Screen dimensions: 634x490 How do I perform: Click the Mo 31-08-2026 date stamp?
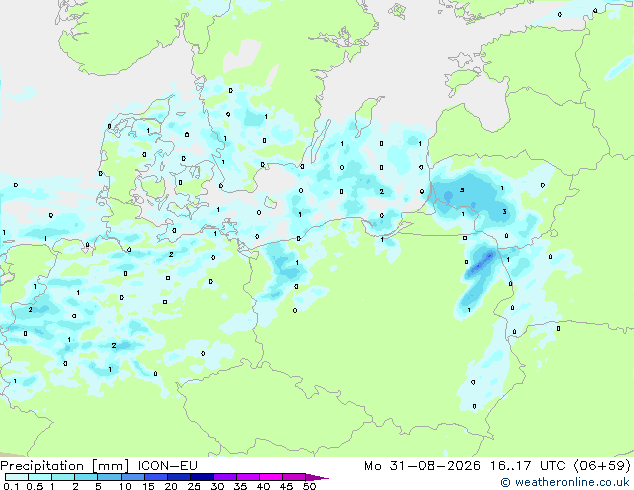click(x=423, y=466)
